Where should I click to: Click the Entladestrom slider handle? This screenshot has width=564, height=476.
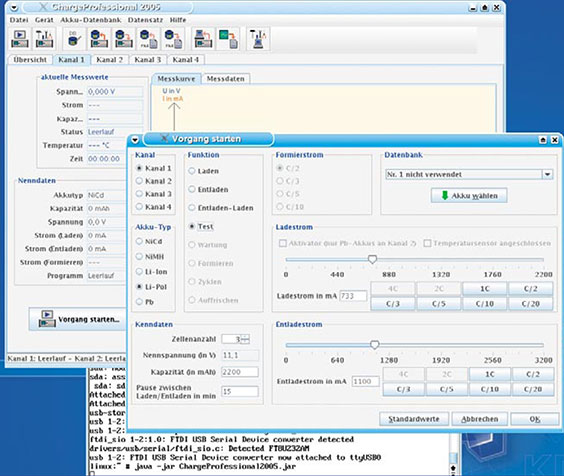374,345
